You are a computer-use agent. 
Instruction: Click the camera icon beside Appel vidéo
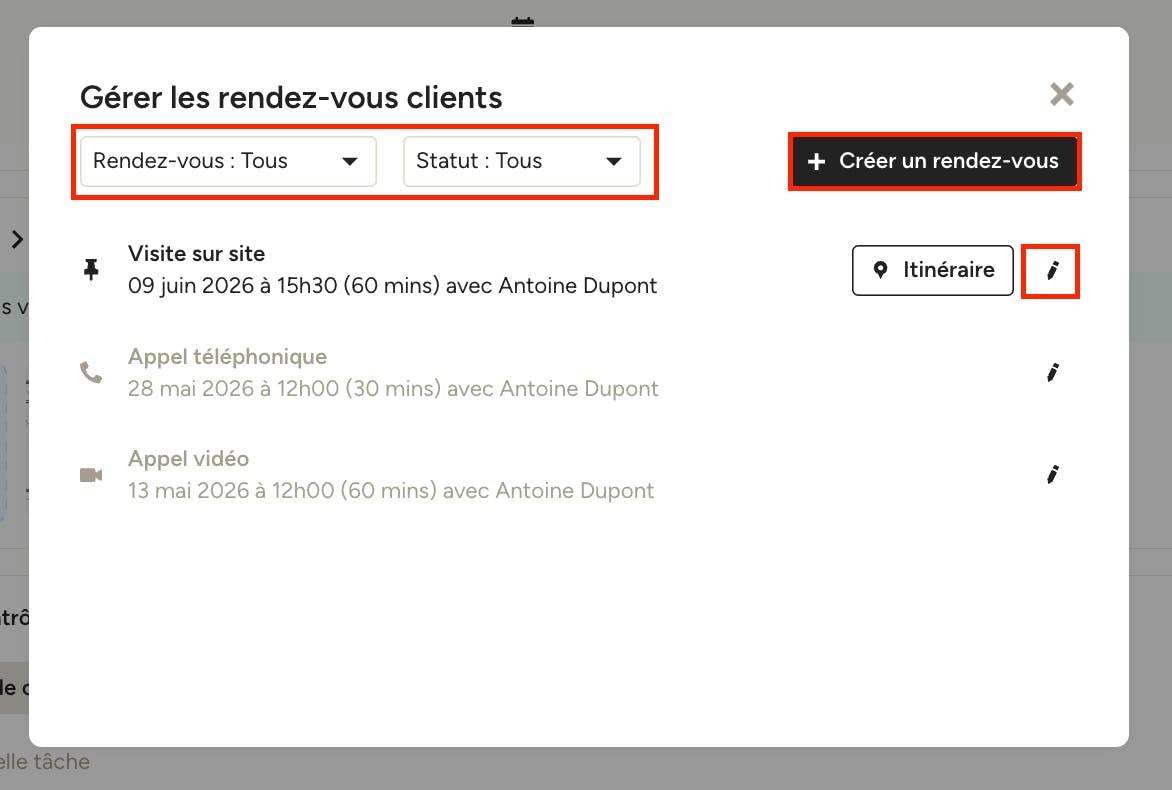click(x=91, y=475)
